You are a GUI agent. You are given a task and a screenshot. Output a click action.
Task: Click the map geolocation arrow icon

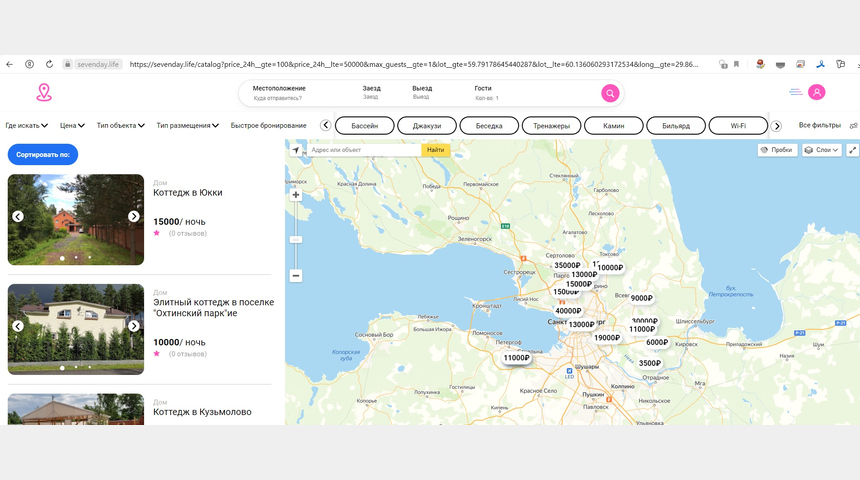pos(296,150)
